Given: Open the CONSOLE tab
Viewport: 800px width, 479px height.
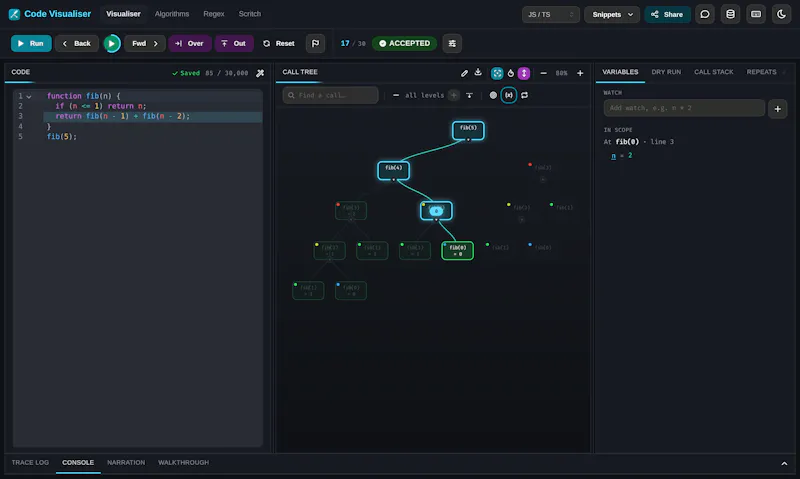Looking at the screenshot, I should (x=78, y=463).
